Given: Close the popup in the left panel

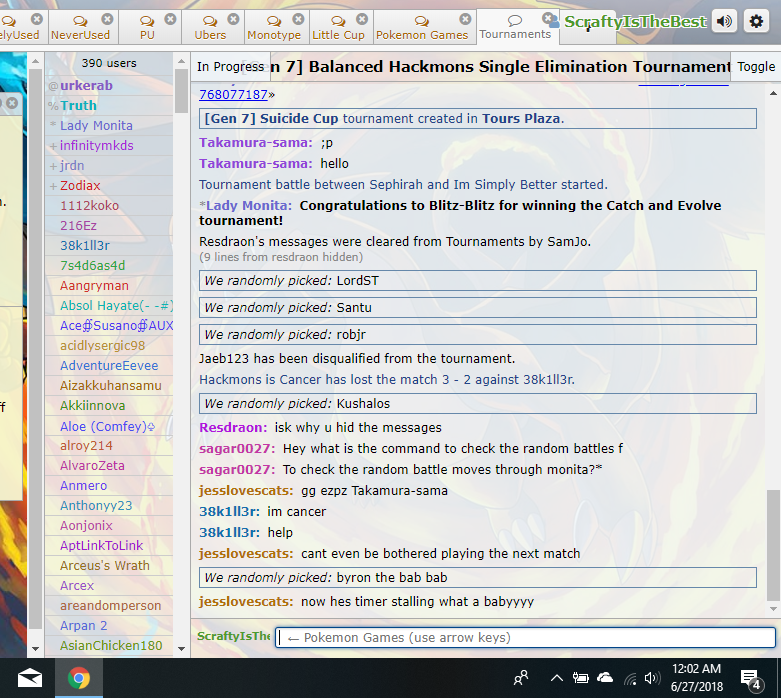Looking at the screenshot, I should (12, 103).
